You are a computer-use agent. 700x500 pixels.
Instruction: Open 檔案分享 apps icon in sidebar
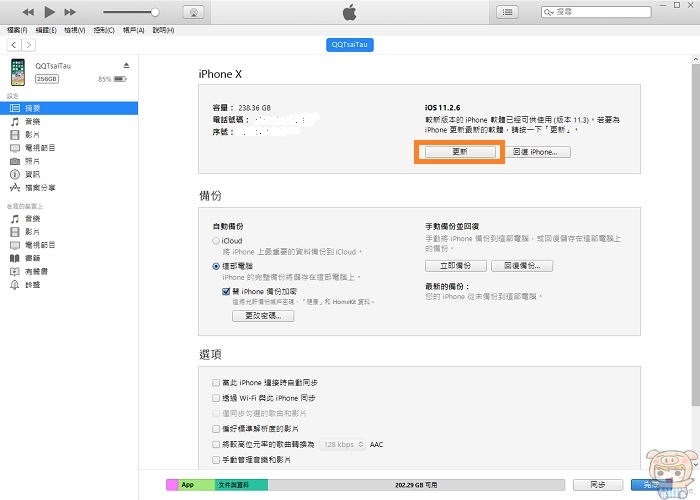[15, 188]
